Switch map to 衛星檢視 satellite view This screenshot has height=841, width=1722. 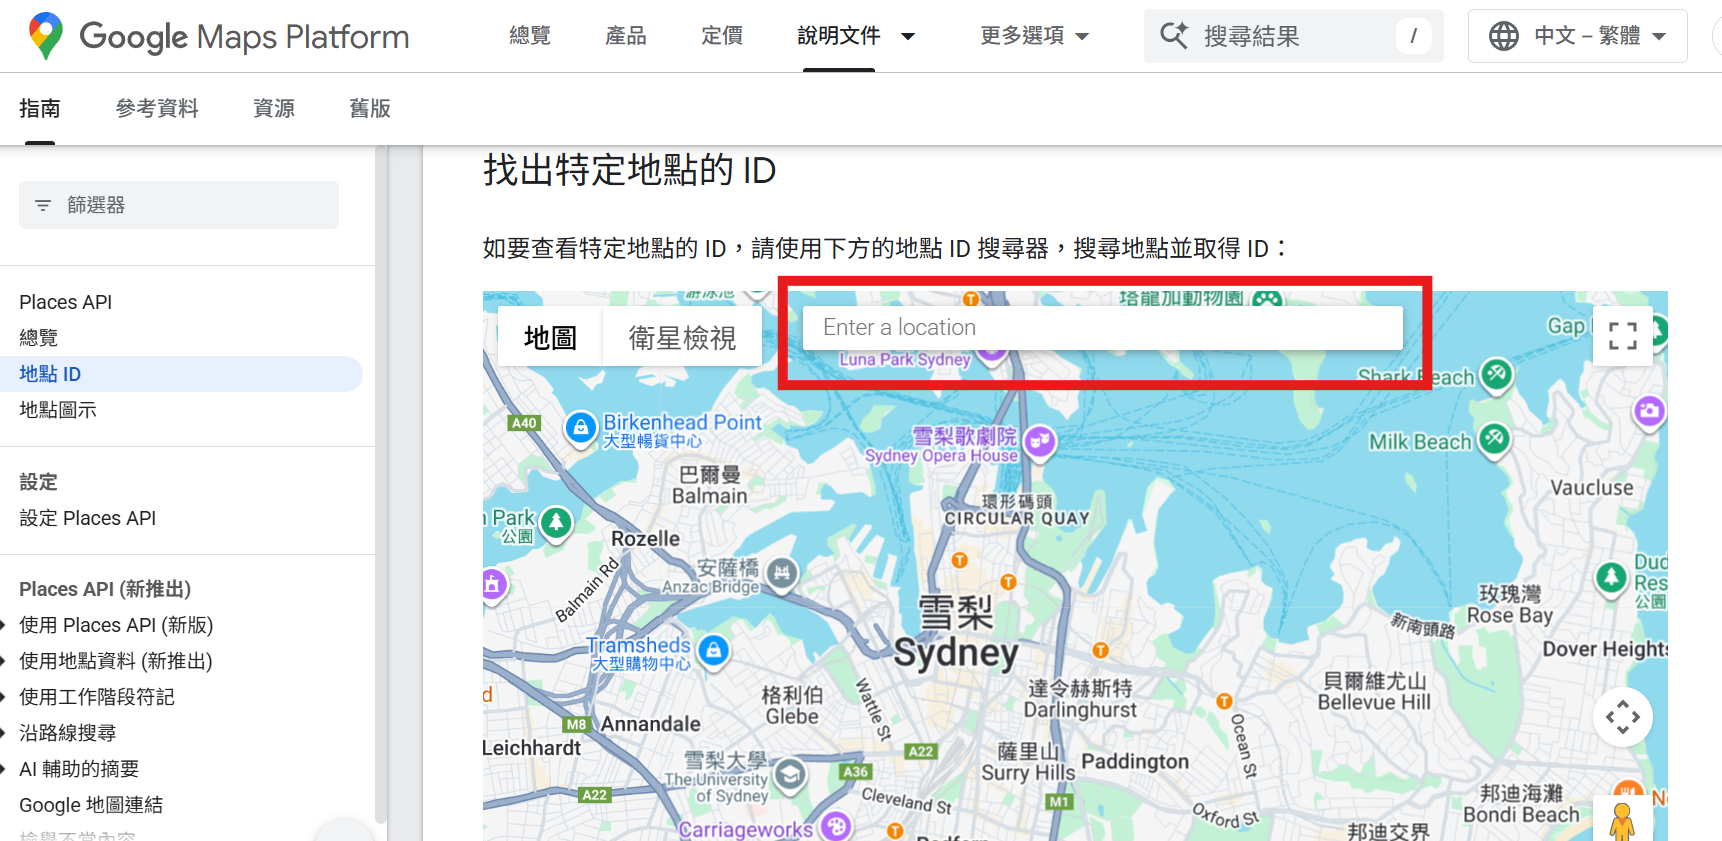point(682,338)
